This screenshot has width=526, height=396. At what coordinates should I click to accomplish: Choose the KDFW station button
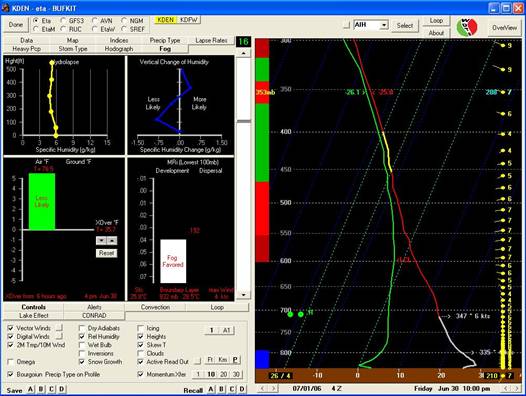click(x=188, y=20)
